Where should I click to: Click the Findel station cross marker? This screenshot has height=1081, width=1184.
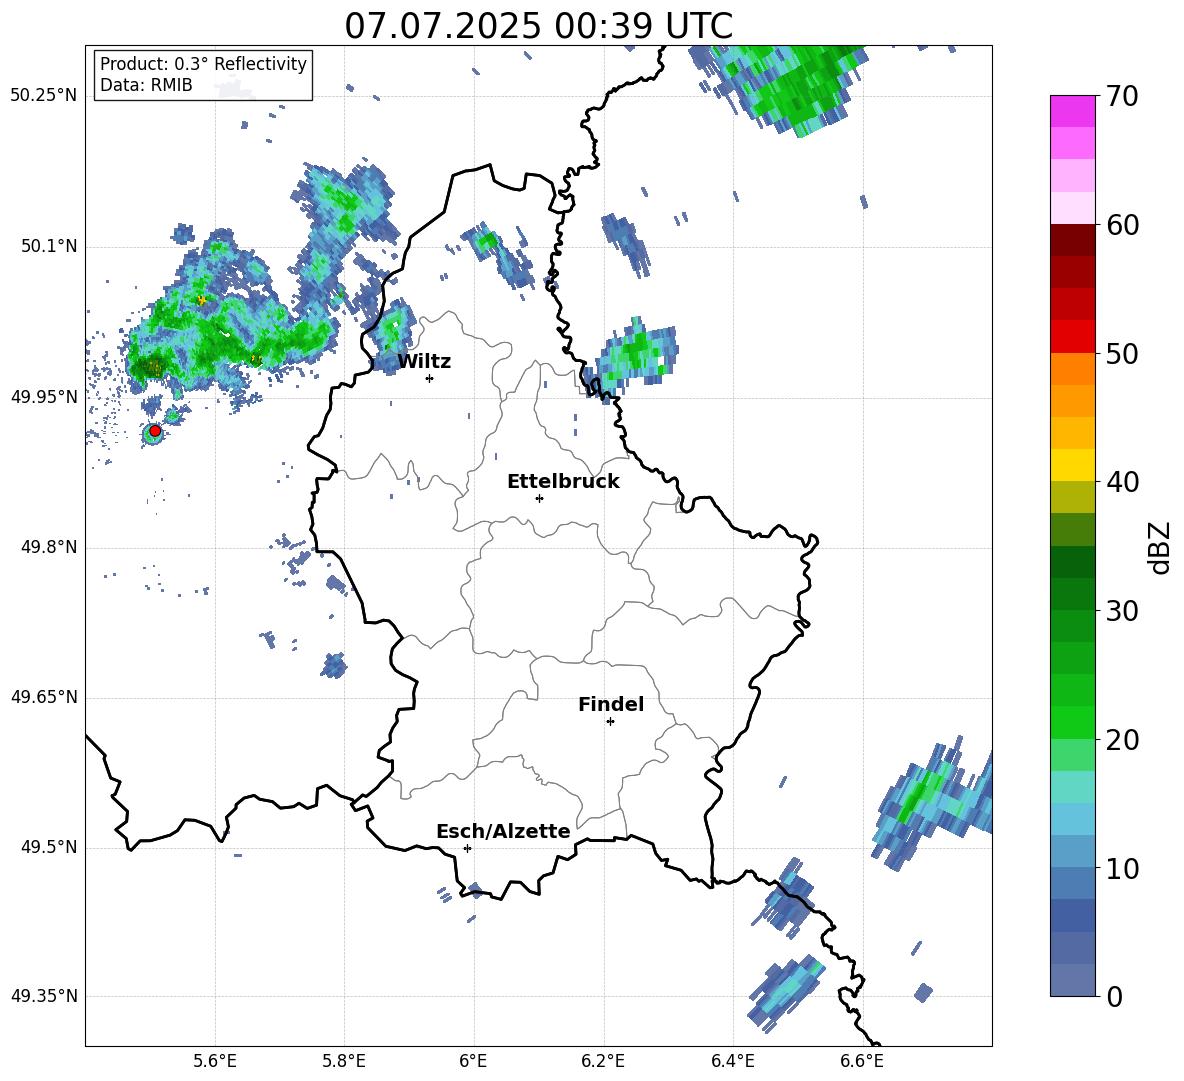610,722
